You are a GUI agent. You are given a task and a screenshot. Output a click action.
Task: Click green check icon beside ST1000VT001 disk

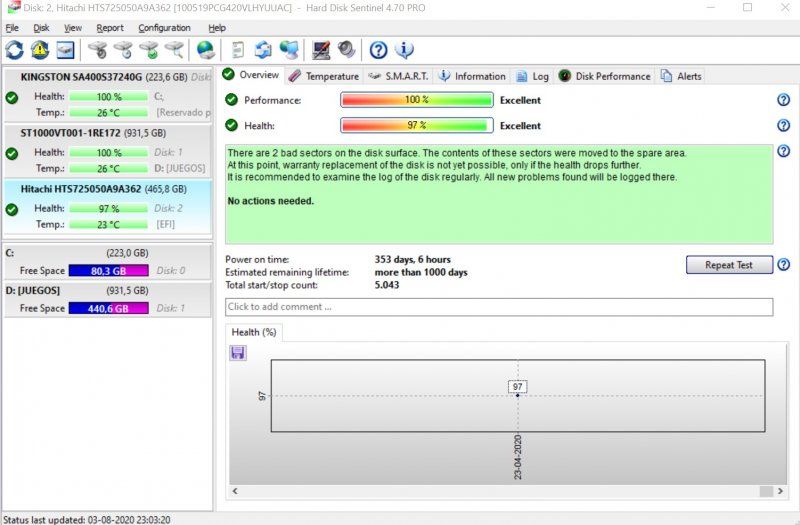(x=12, y=154)
